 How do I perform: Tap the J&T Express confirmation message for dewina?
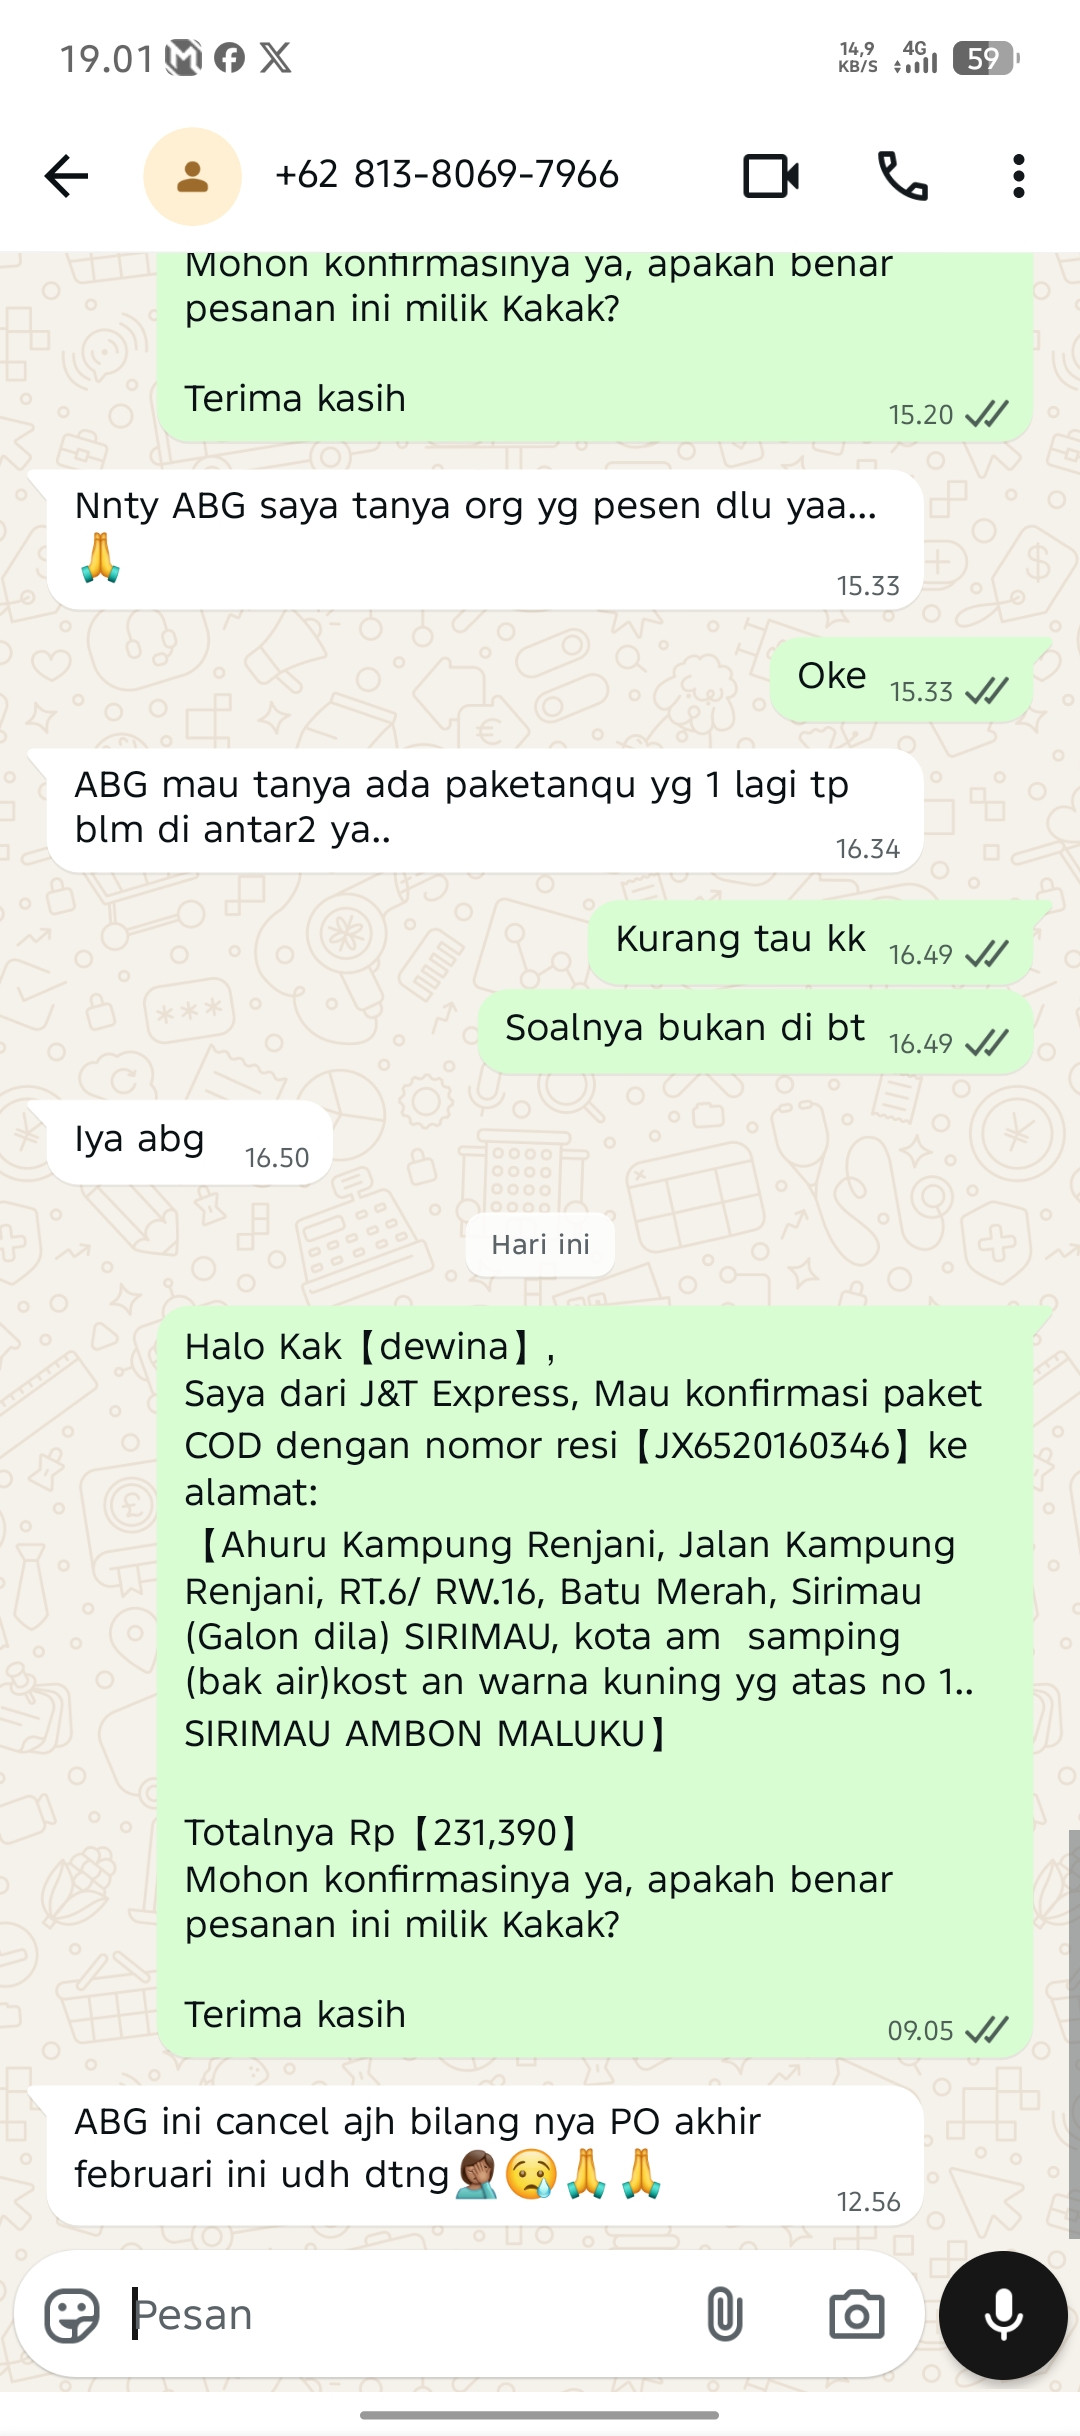(x=595, y=1681)
